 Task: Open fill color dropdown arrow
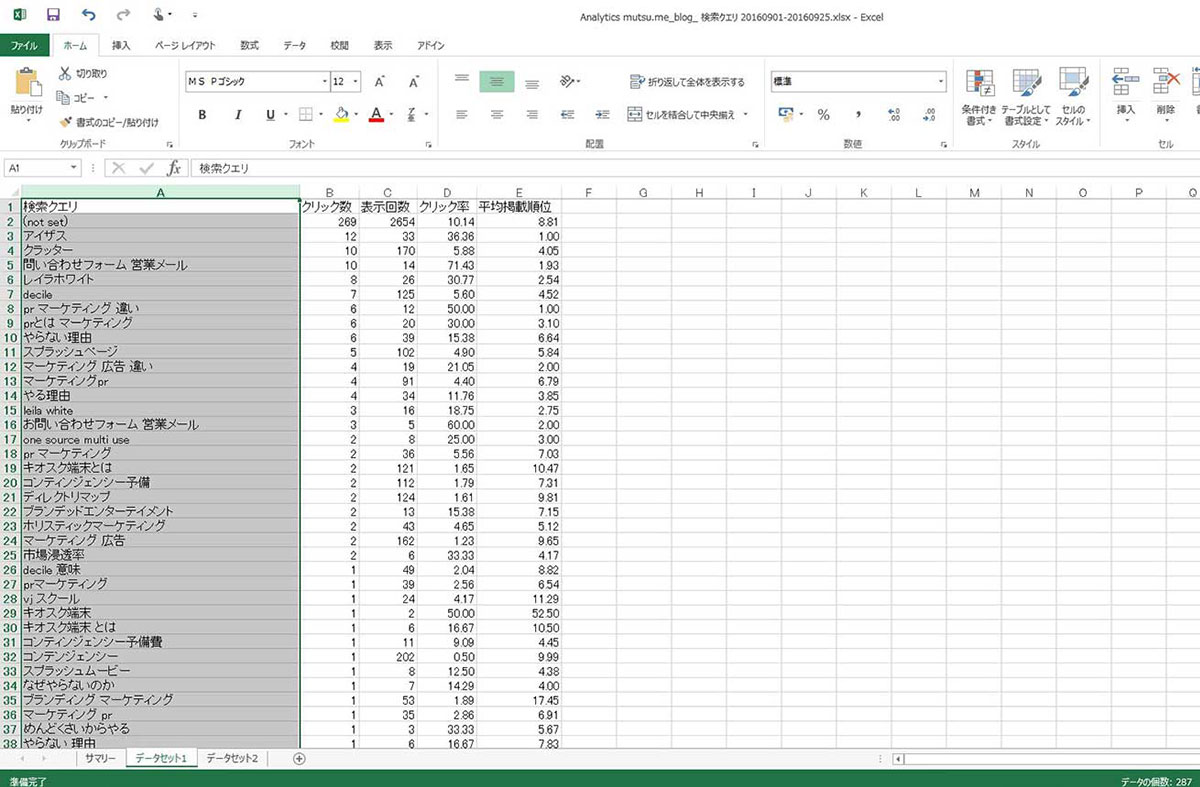[357, 115]
